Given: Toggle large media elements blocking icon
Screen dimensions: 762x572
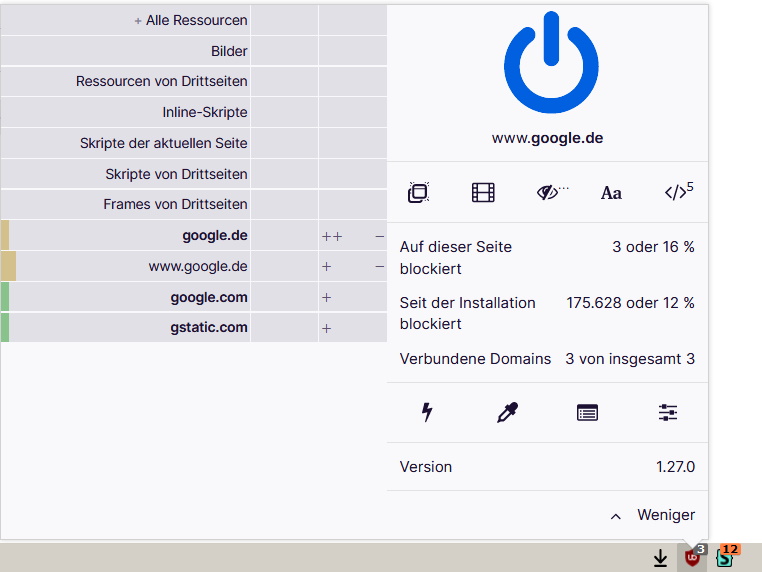Looking at the screenshot, I should pos(483,192).
